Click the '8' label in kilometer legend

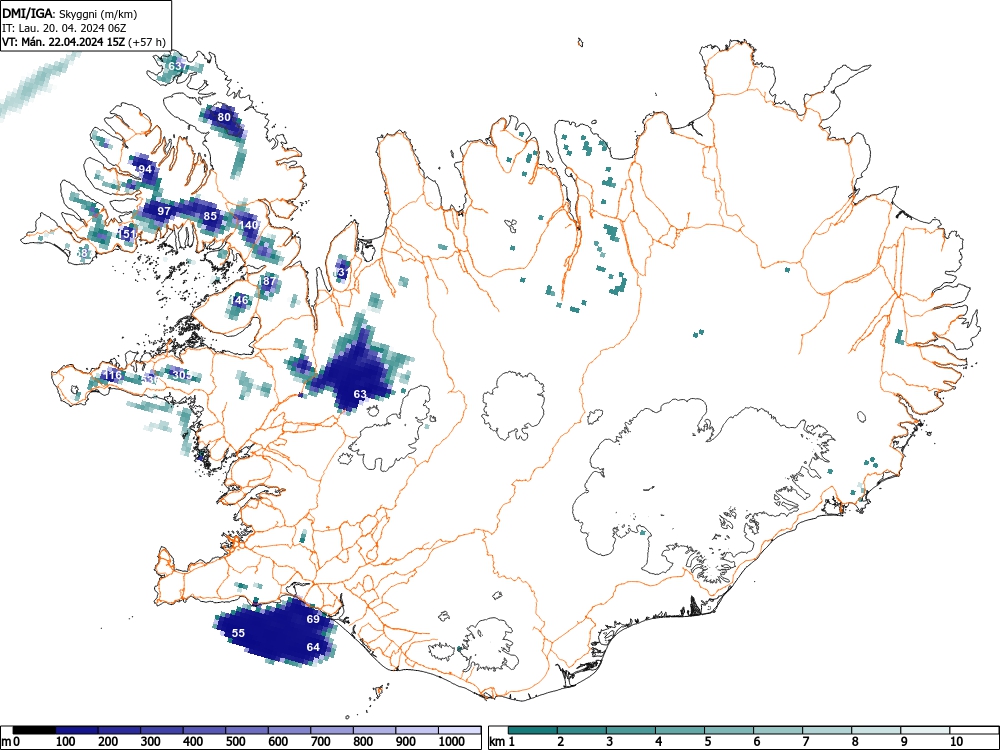pos(855,741)
